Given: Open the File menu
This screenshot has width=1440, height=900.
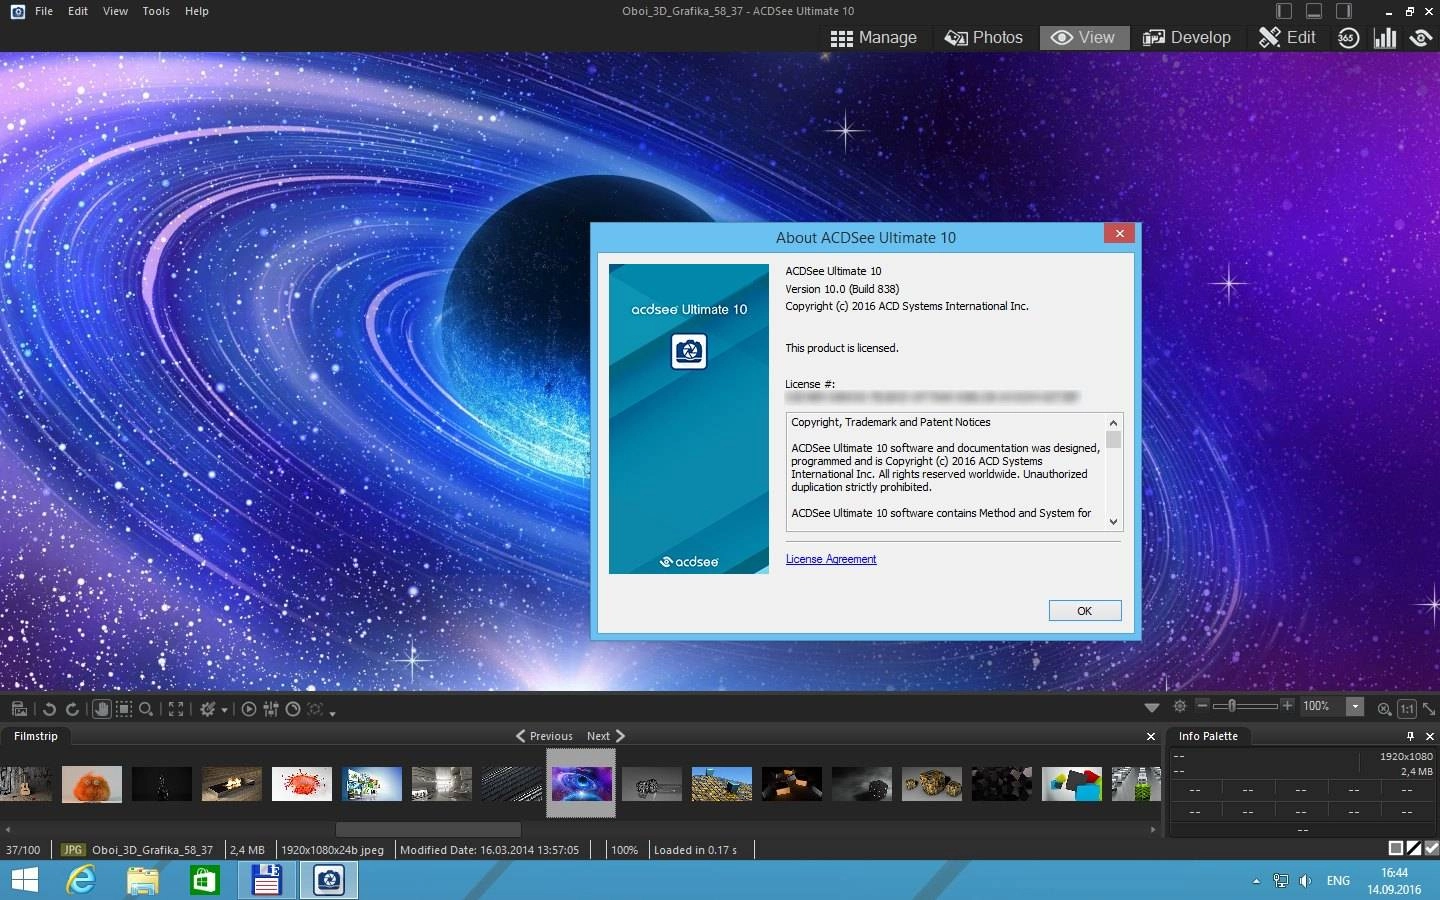Looking at the screenshot, I should (44, 11).
